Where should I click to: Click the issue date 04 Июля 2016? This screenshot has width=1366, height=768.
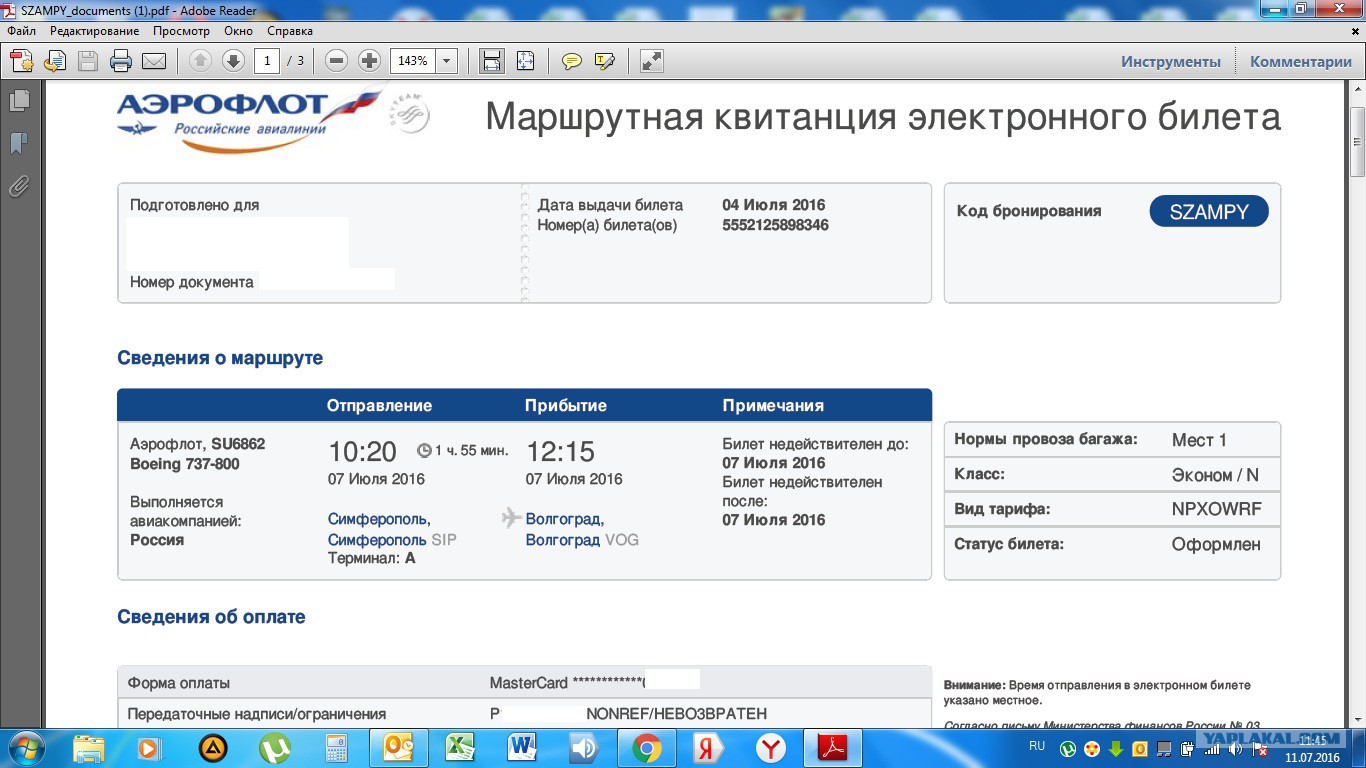(x=774, y=205)
